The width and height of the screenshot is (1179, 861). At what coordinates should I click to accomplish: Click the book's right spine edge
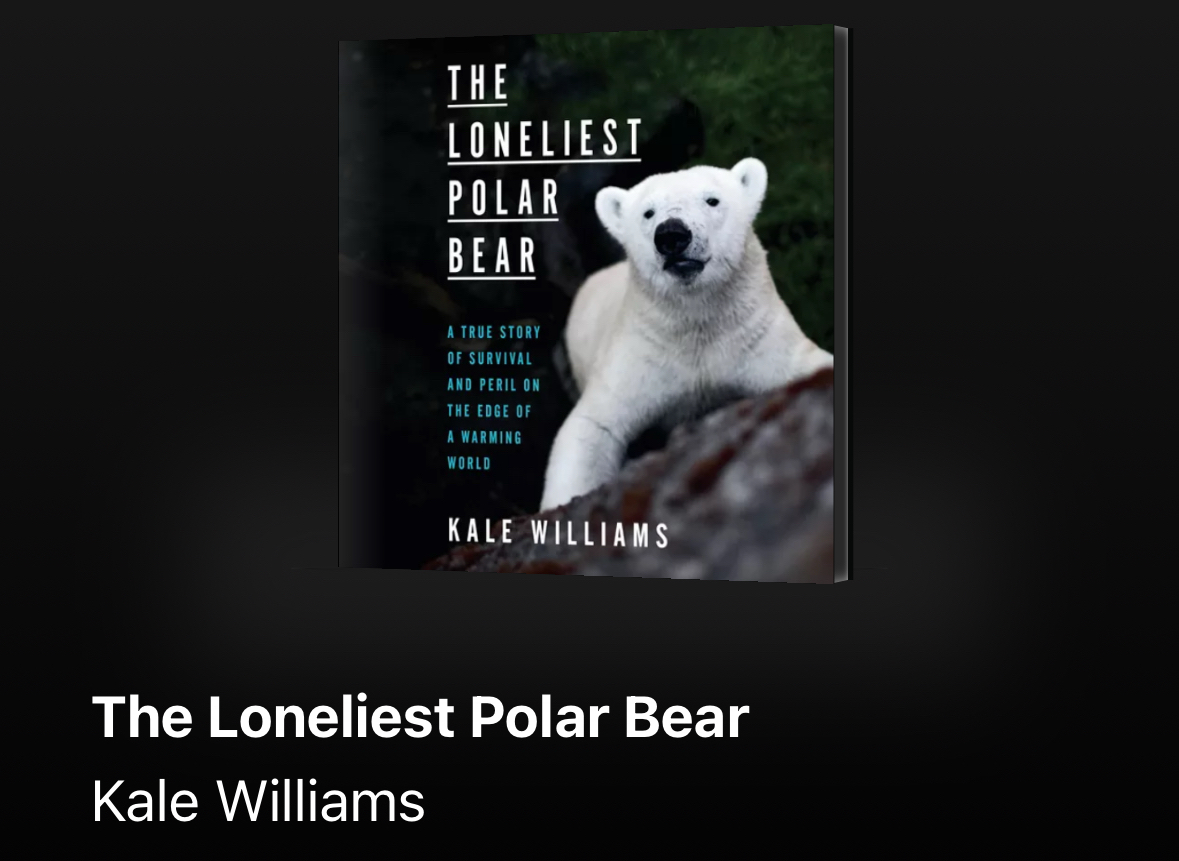(x=841, y=304)
